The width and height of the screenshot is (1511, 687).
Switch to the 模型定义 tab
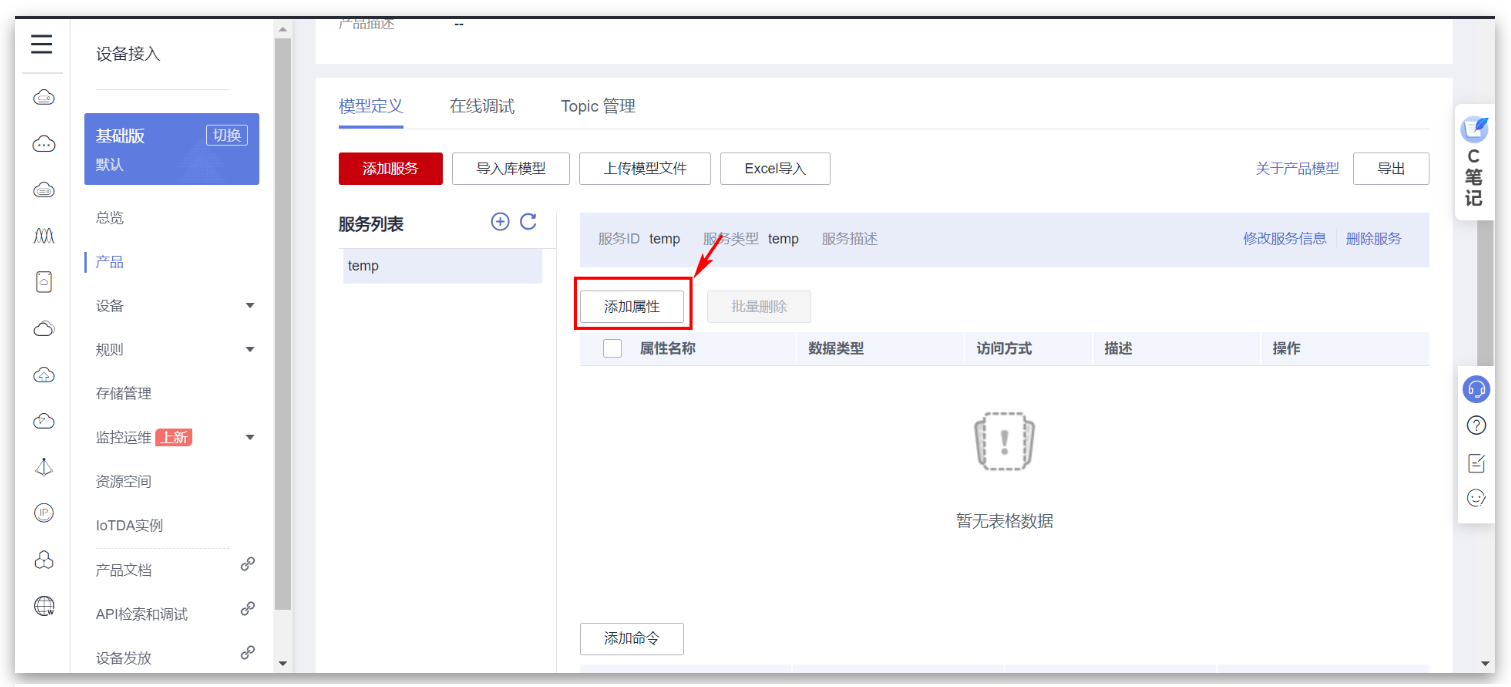tap(371, 106)
